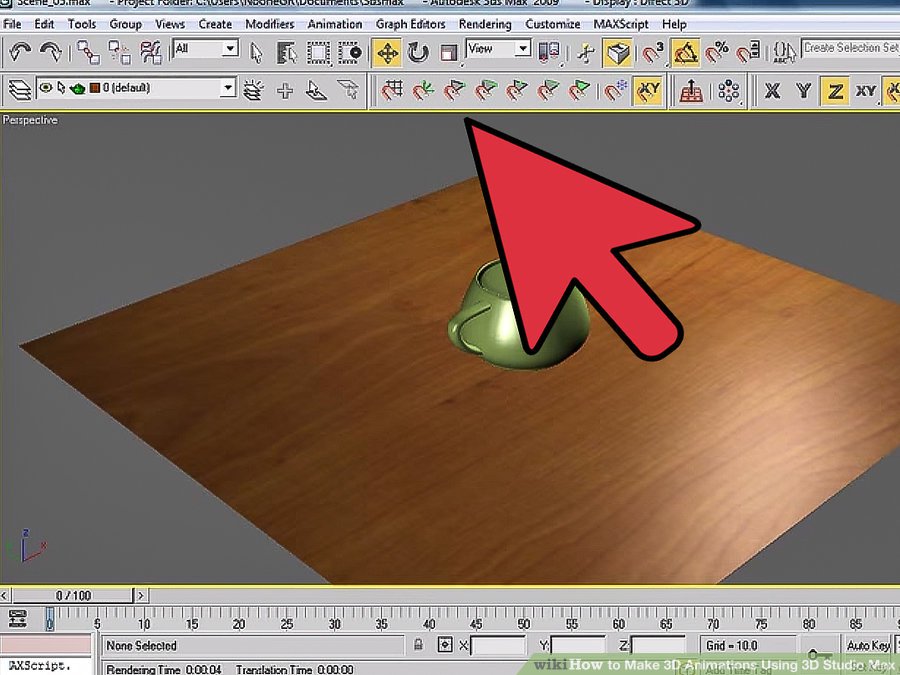Expand the 0 (default) layer dropdown
Screen dimensions: 900x675
pyautogui.click(x=228, y=89)
